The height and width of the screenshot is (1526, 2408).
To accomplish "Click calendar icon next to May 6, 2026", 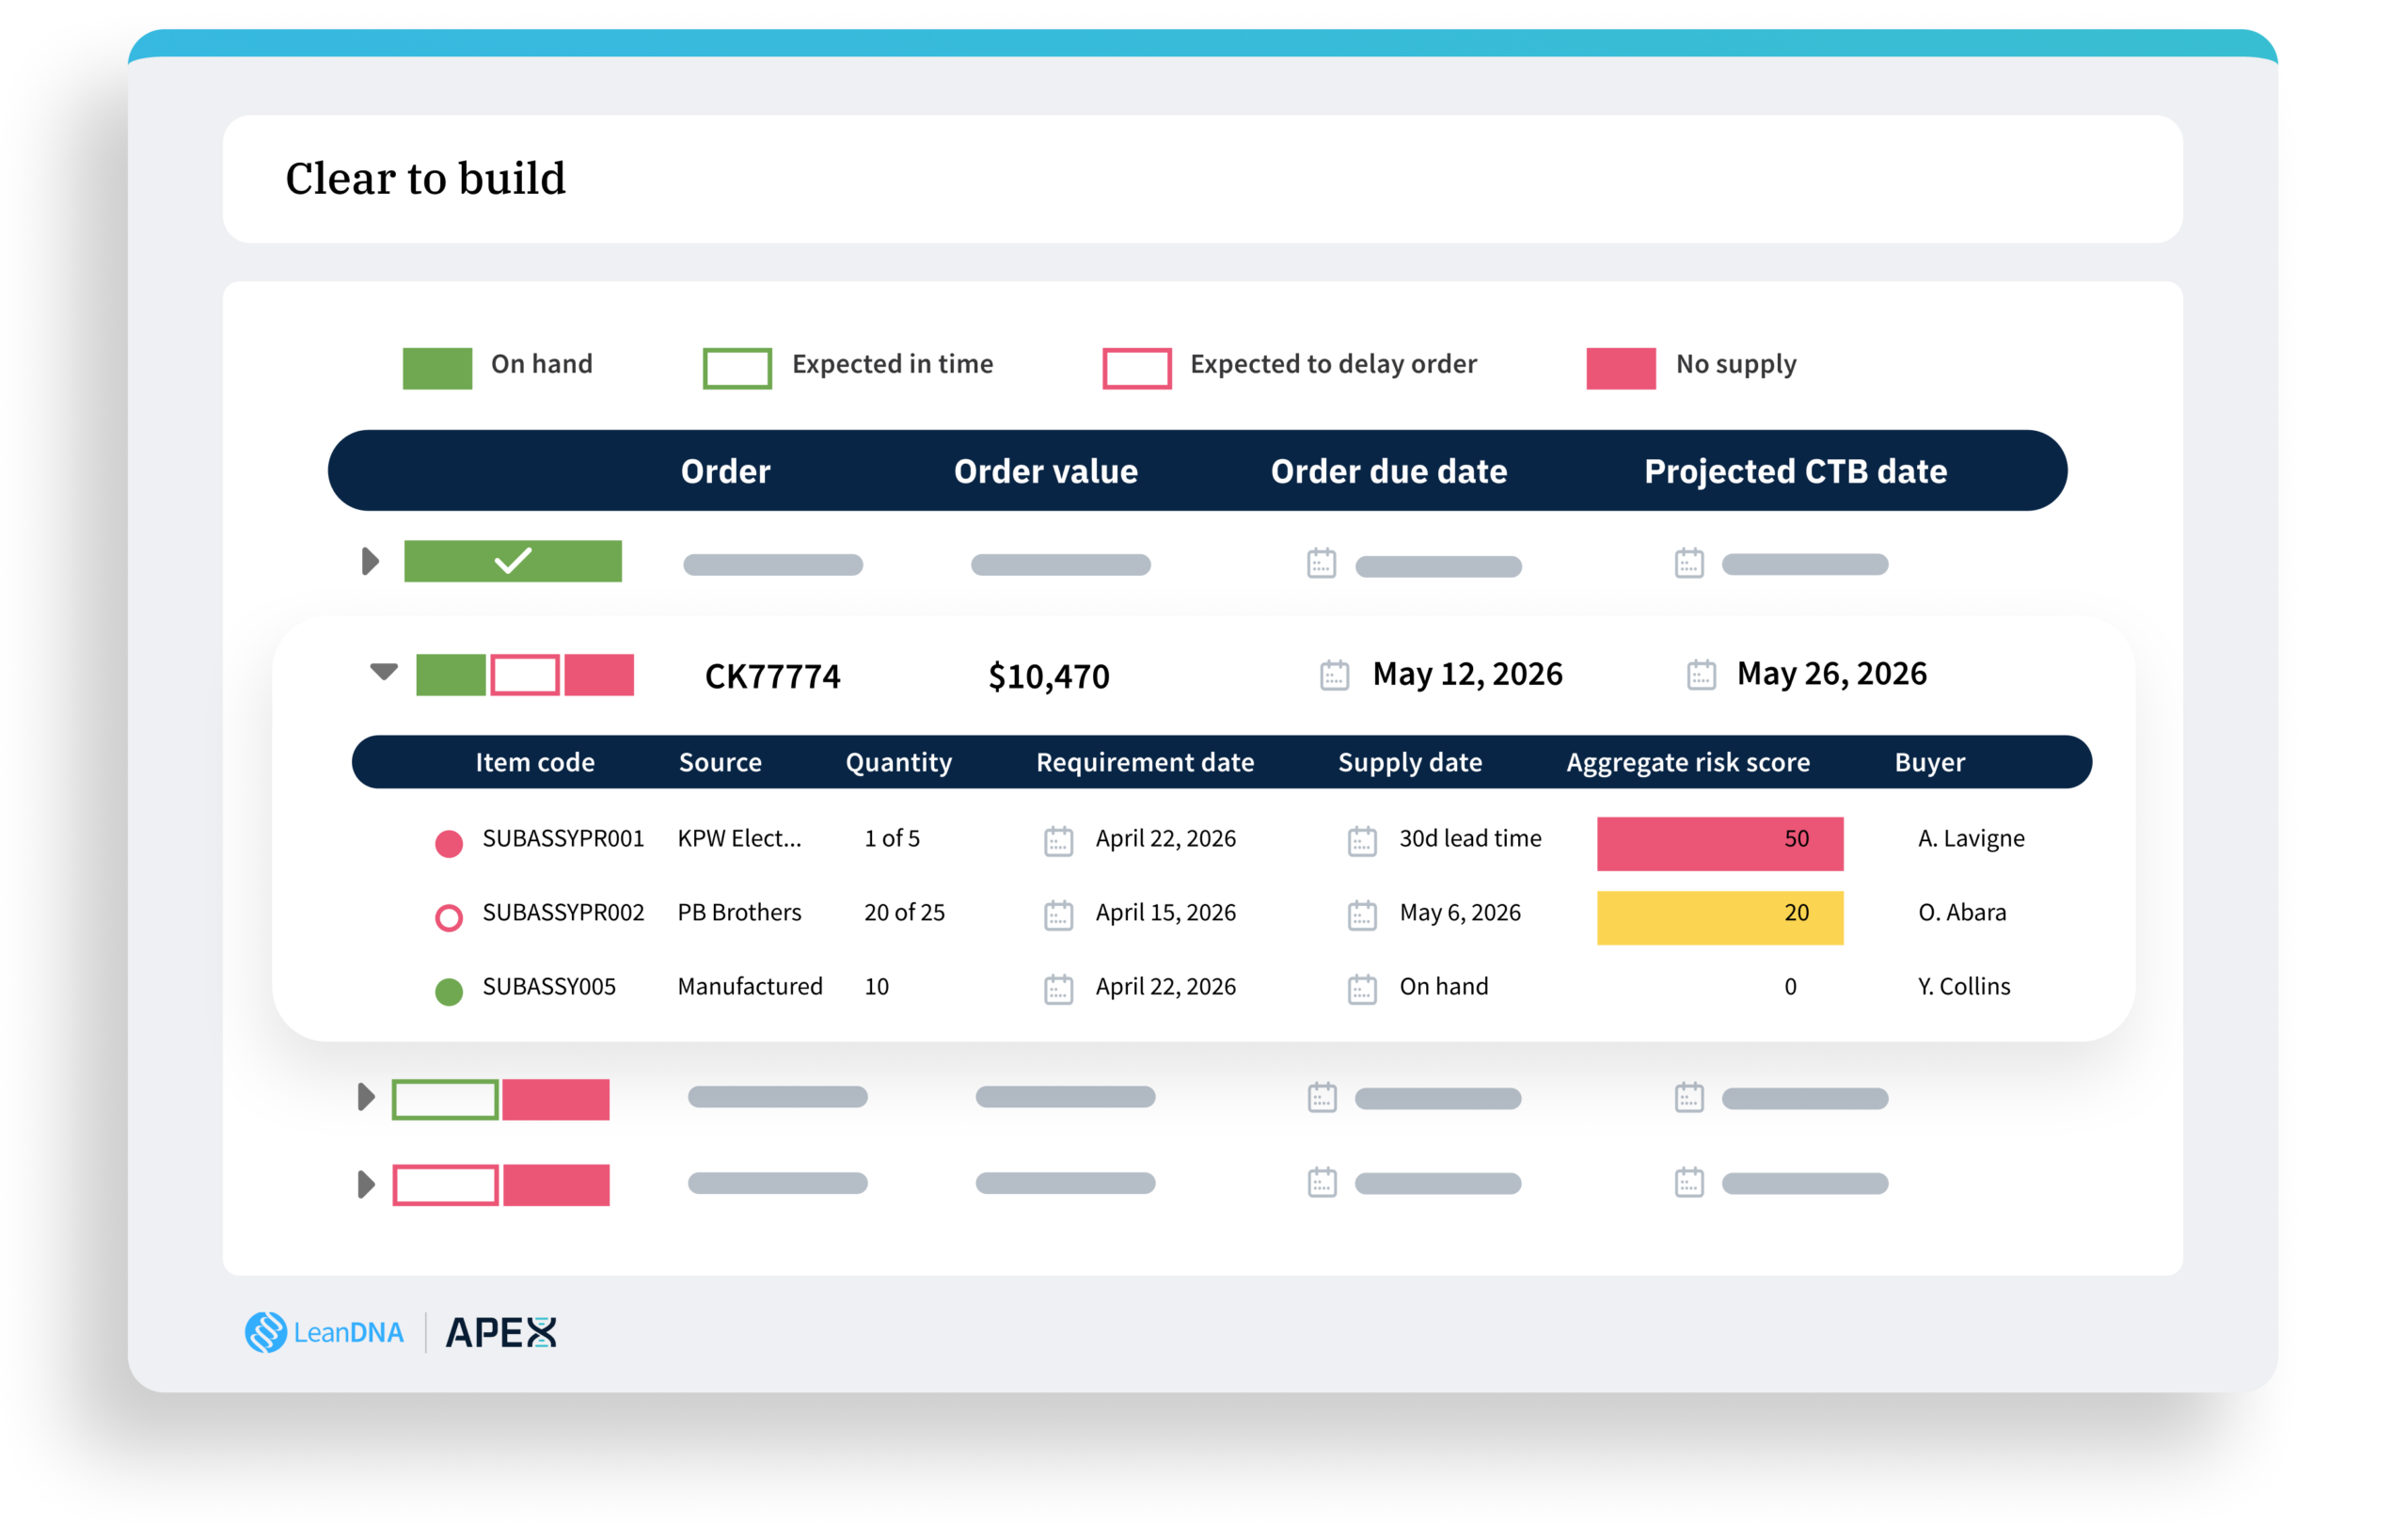I will pos(1362,915).
